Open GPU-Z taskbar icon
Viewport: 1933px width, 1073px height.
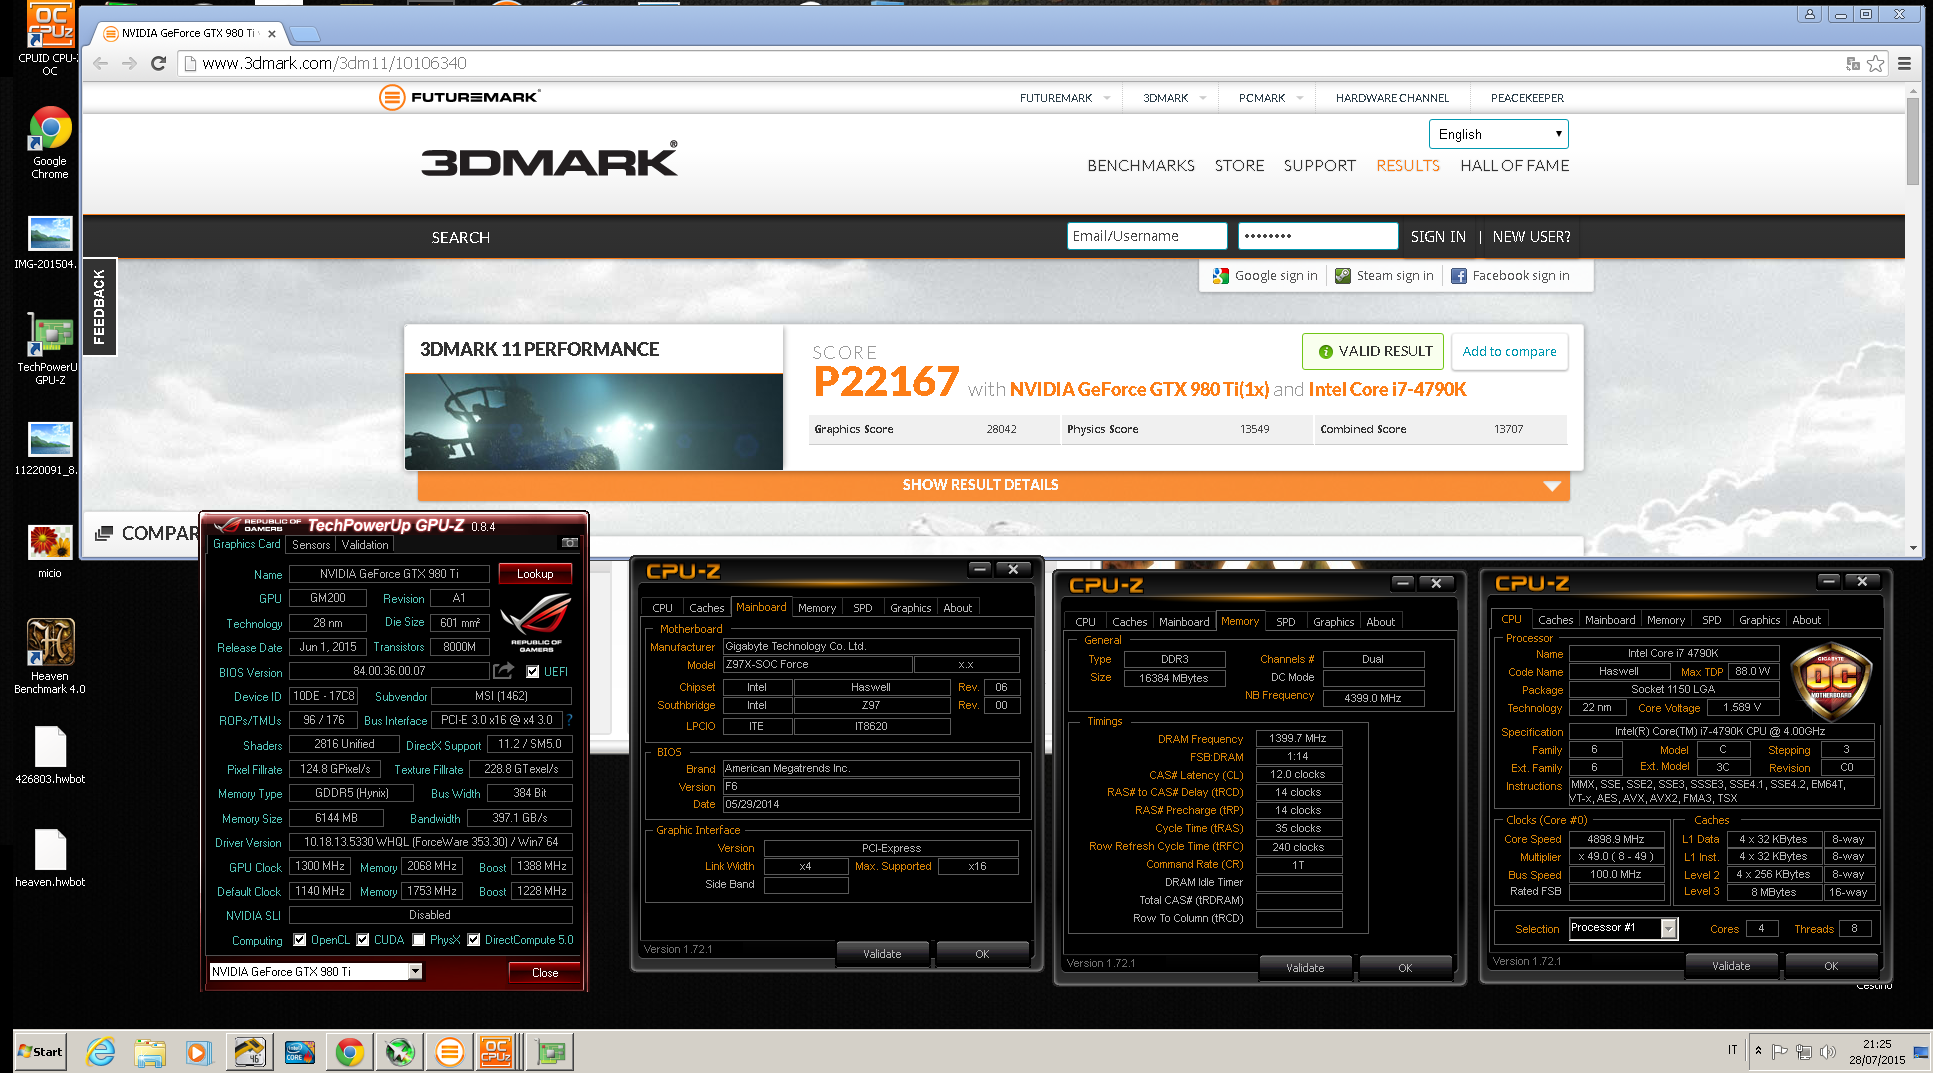click(x=550, y=1052)
